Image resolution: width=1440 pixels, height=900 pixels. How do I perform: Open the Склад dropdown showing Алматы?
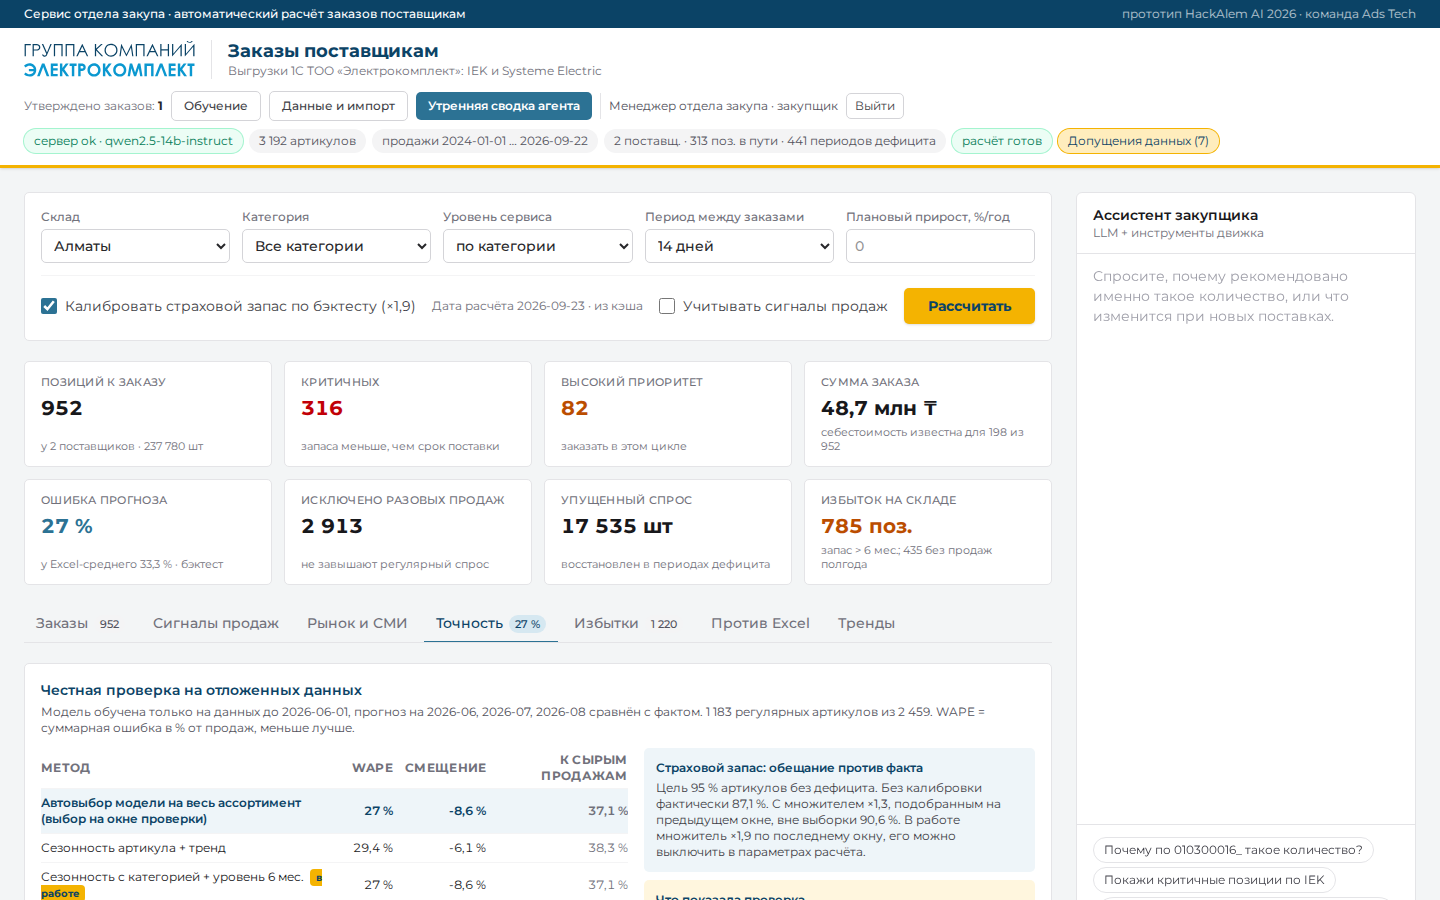tap(136, 246)
